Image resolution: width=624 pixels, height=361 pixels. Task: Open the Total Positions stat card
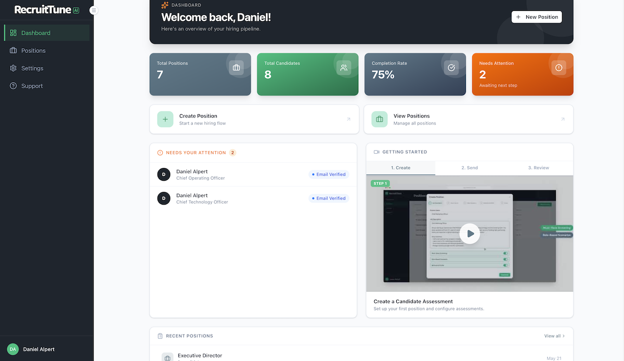tap(200, 74)
